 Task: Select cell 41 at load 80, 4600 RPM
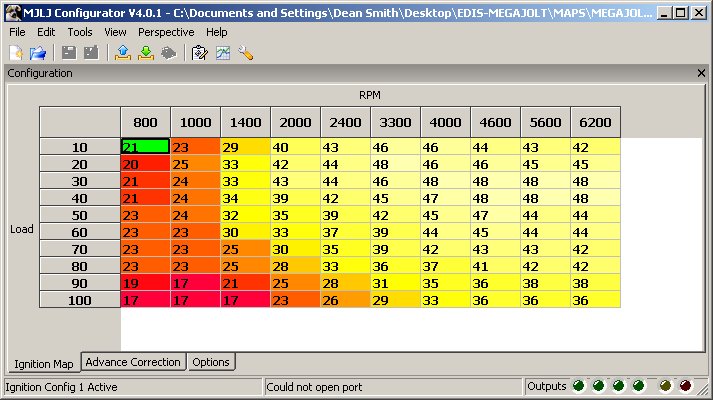[496, 266]
